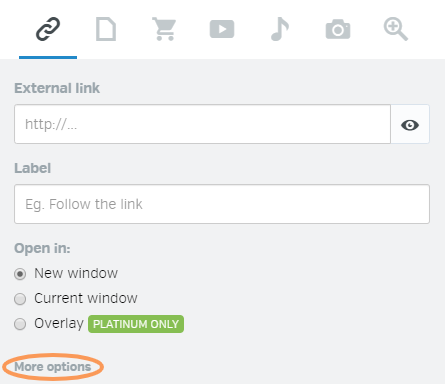The width and height of the screenshot is (445, 384).
Task: Select the video play icon tab
Action: (x=222, y=29)
